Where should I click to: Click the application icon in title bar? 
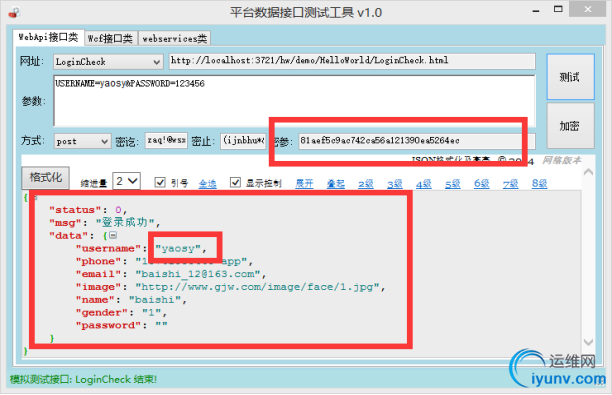(14, 12)
